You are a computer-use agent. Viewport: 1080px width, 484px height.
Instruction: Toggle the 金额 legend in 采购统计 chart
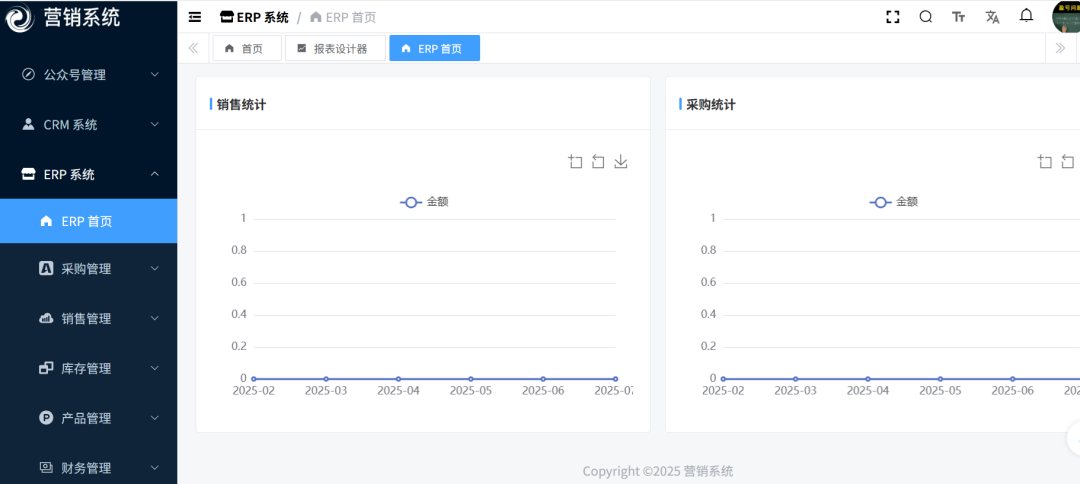pyautogui.click(x=893, y=202)
